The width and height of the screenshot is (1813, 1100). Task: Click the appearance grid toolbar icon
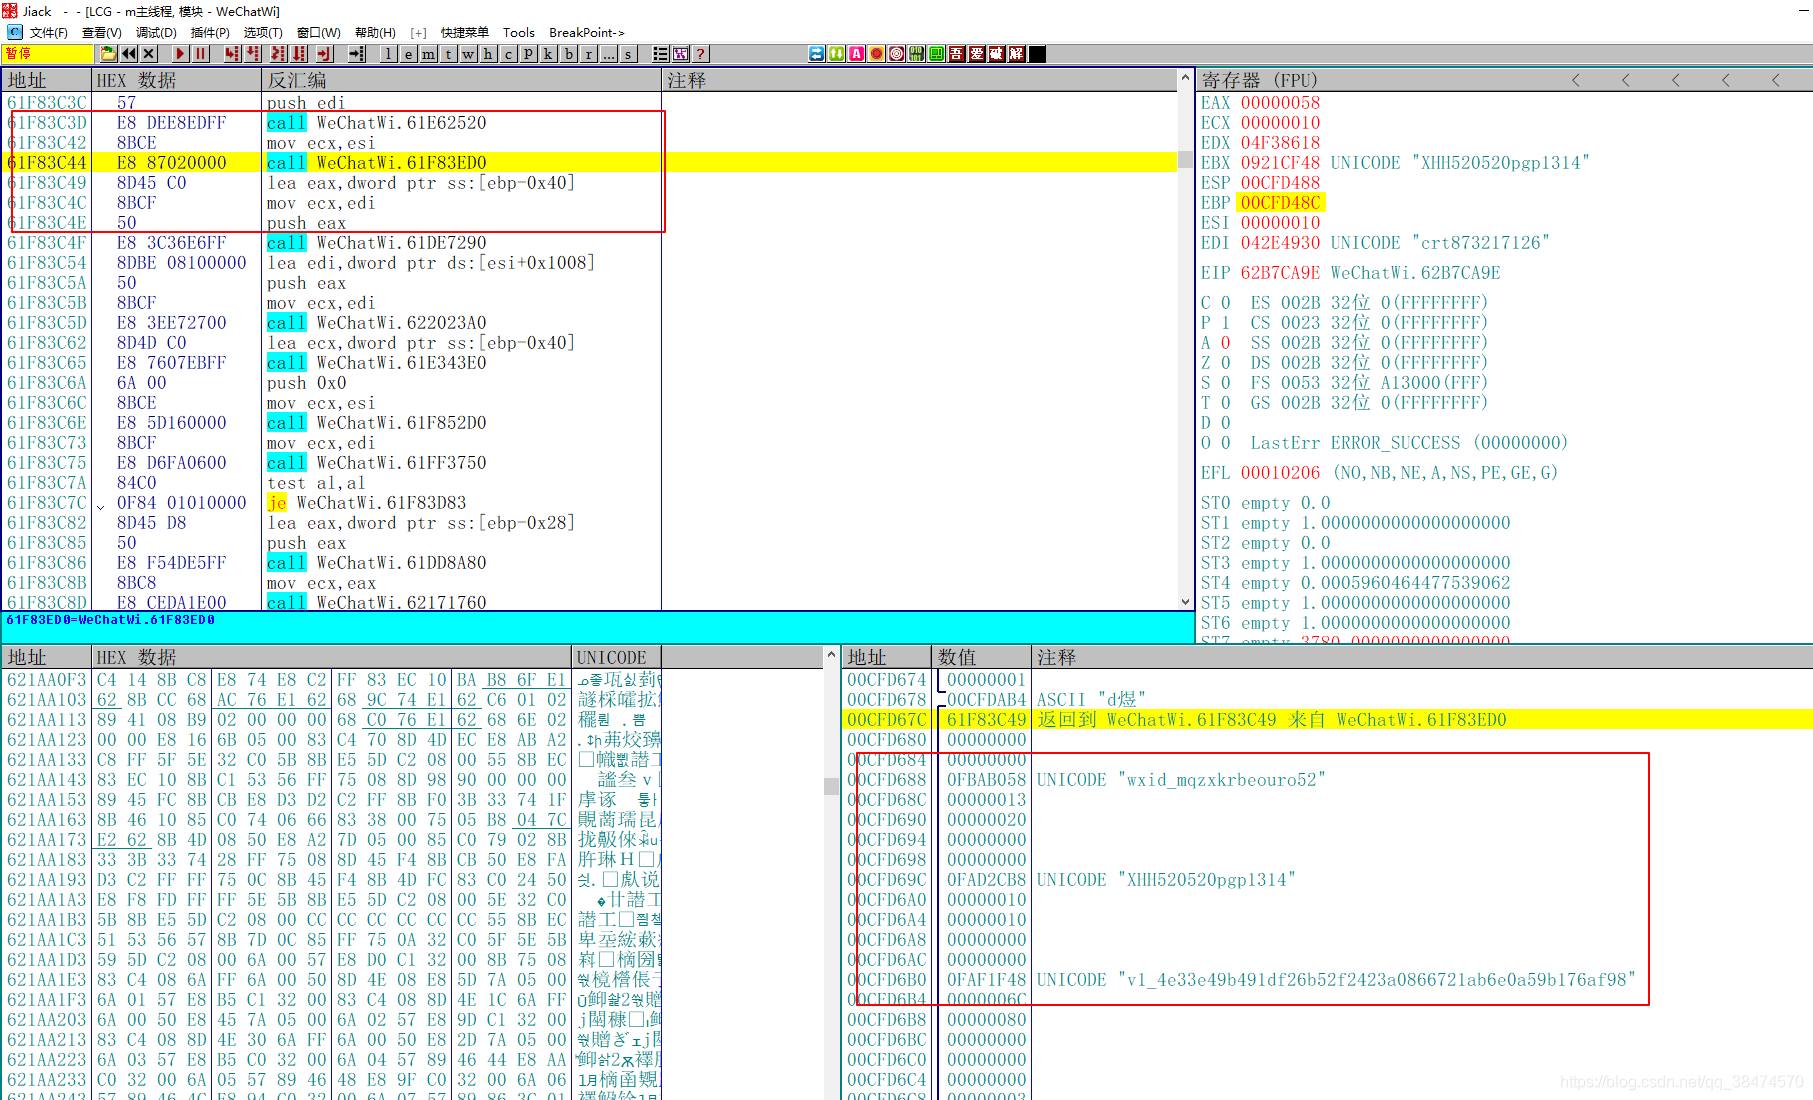[x=680, y=54]
